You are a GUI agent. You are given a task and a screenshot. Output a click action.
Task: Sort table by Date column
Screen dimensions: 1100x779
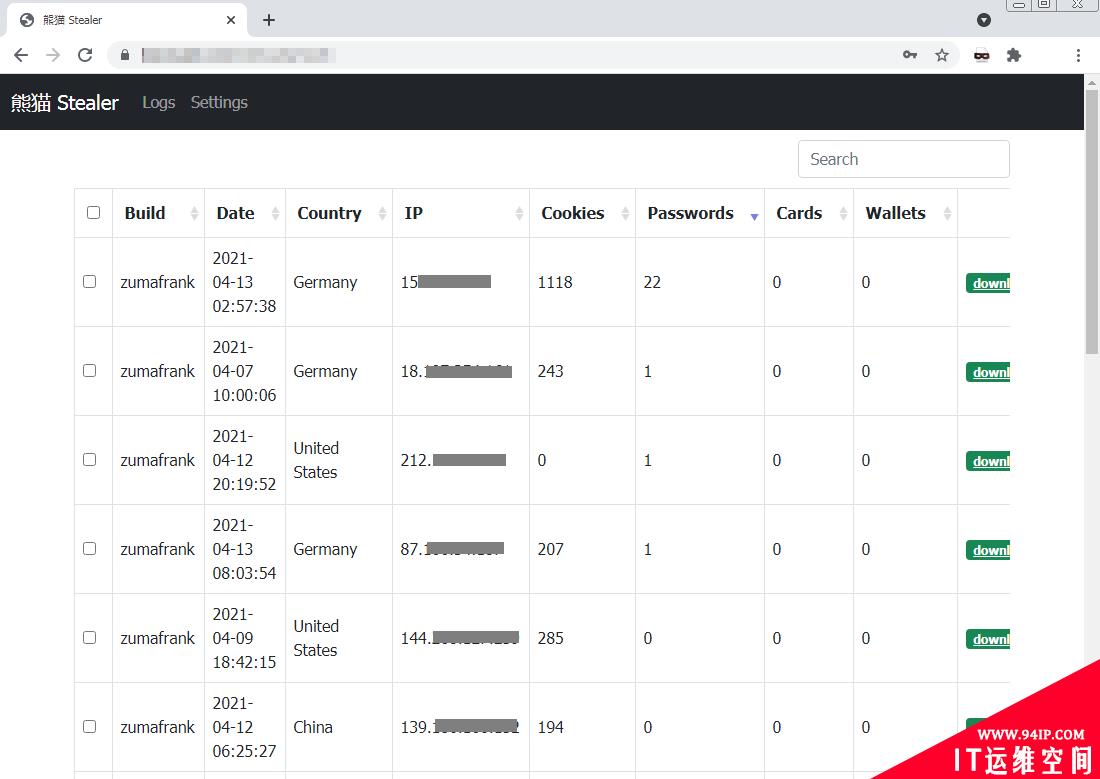(x=245, y=213)
